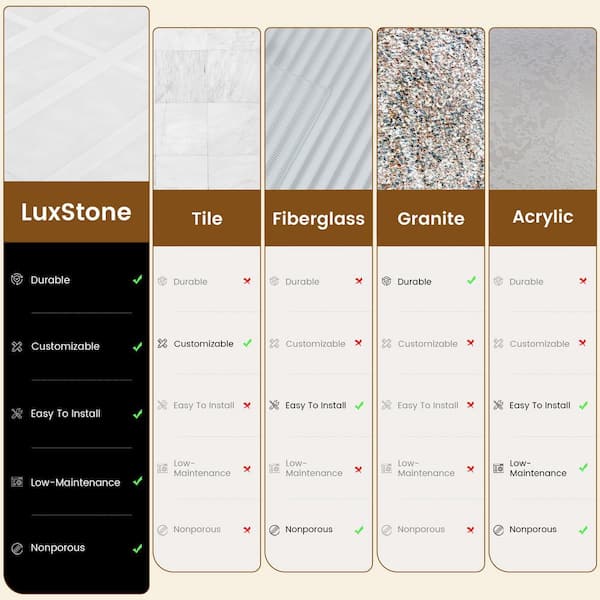The width and height of the screenshot is (600, 600).
Task: Click the Customizable icon in the Tile column
Action: 162,343
